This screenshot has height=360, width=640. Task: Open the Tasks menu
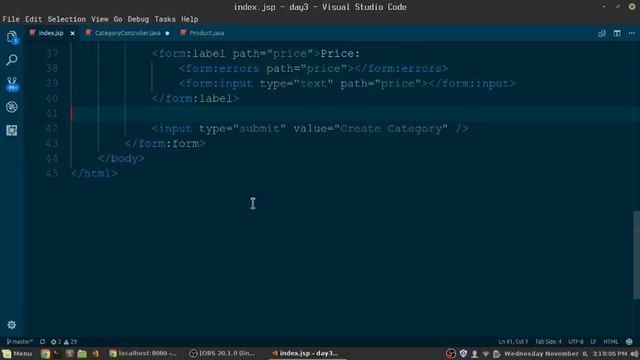click(165, 19)
